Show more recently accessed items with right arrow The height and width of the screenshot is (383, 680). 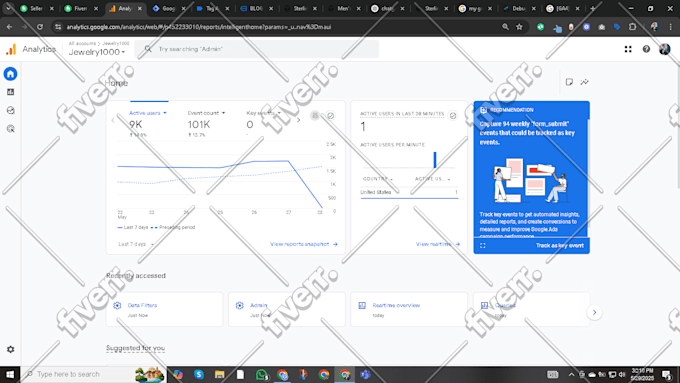click(595, 312)
